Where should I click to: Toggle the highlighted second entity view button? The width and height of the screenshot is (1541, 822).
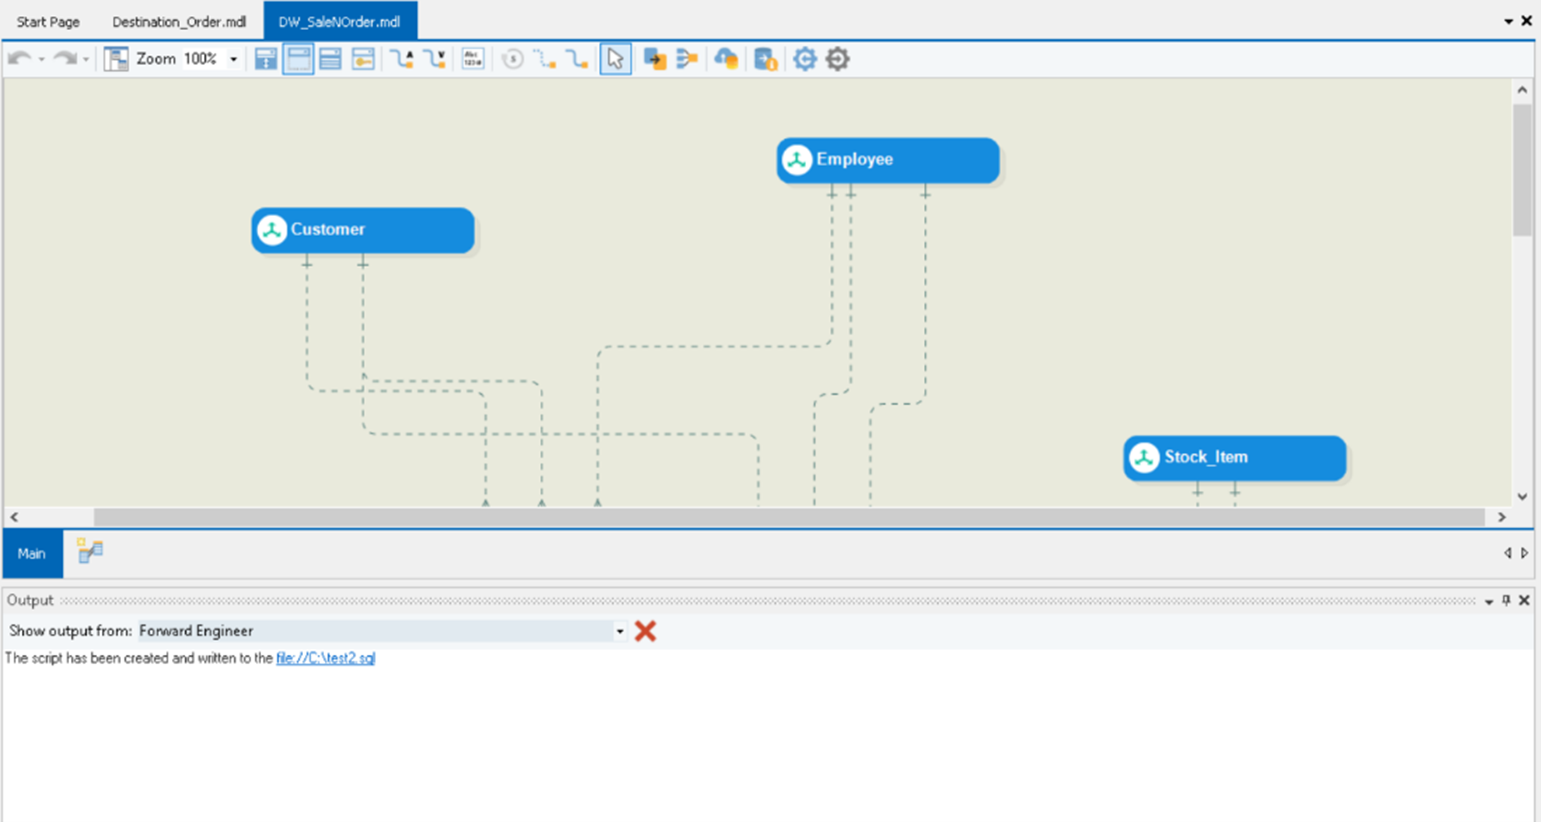[298, 59]
